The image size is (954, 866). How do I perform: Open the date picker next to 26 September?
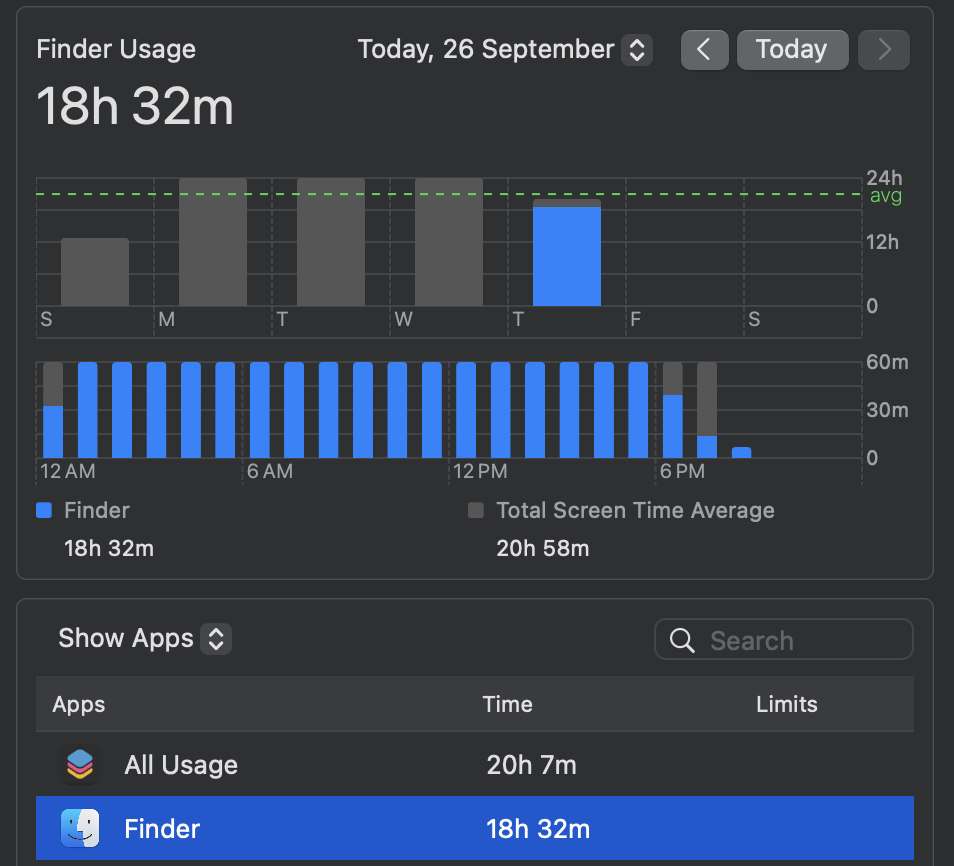636,50
